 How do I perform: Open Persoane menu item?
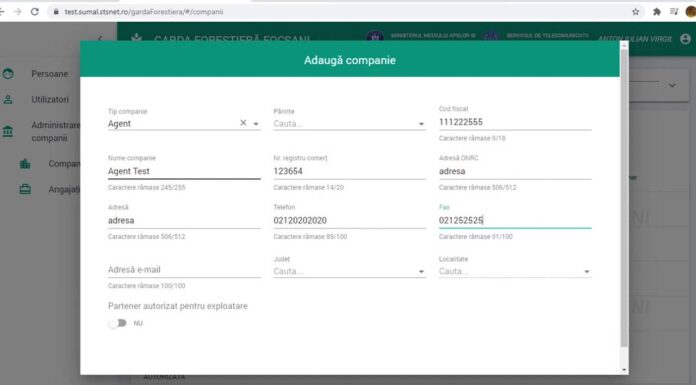point(50,74)
